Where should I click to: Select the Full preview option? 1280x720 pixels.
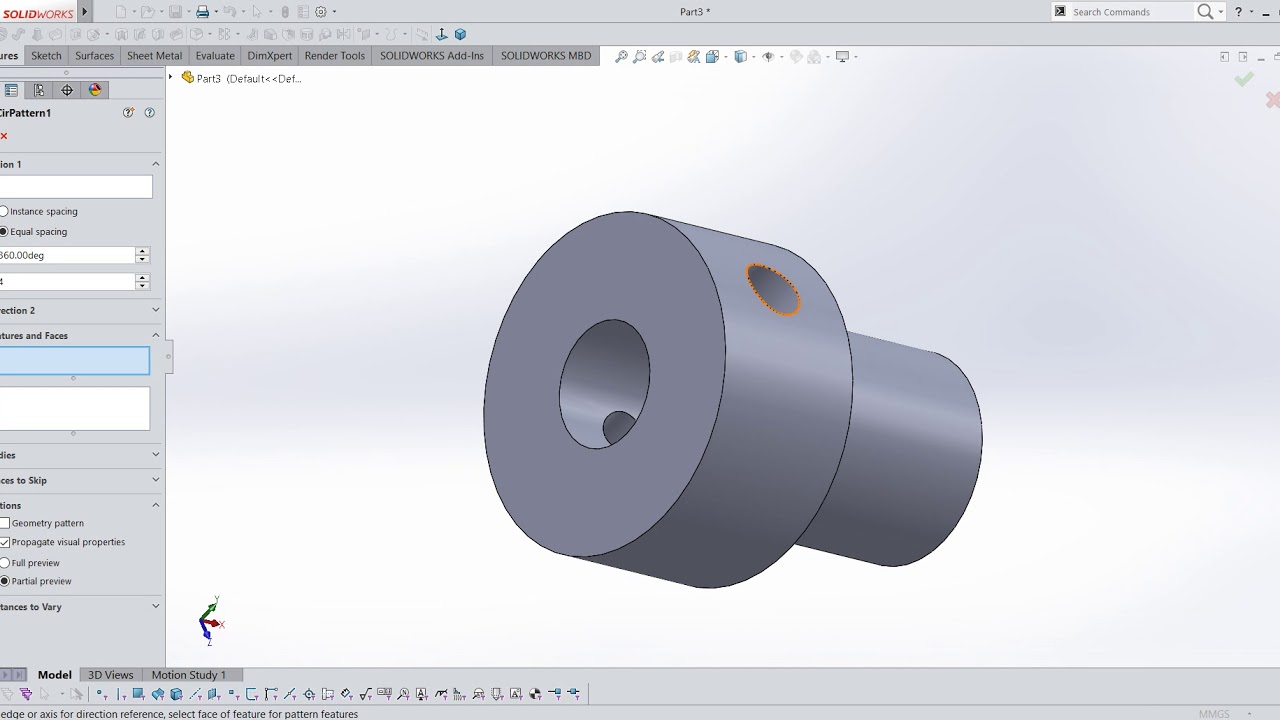4,563
